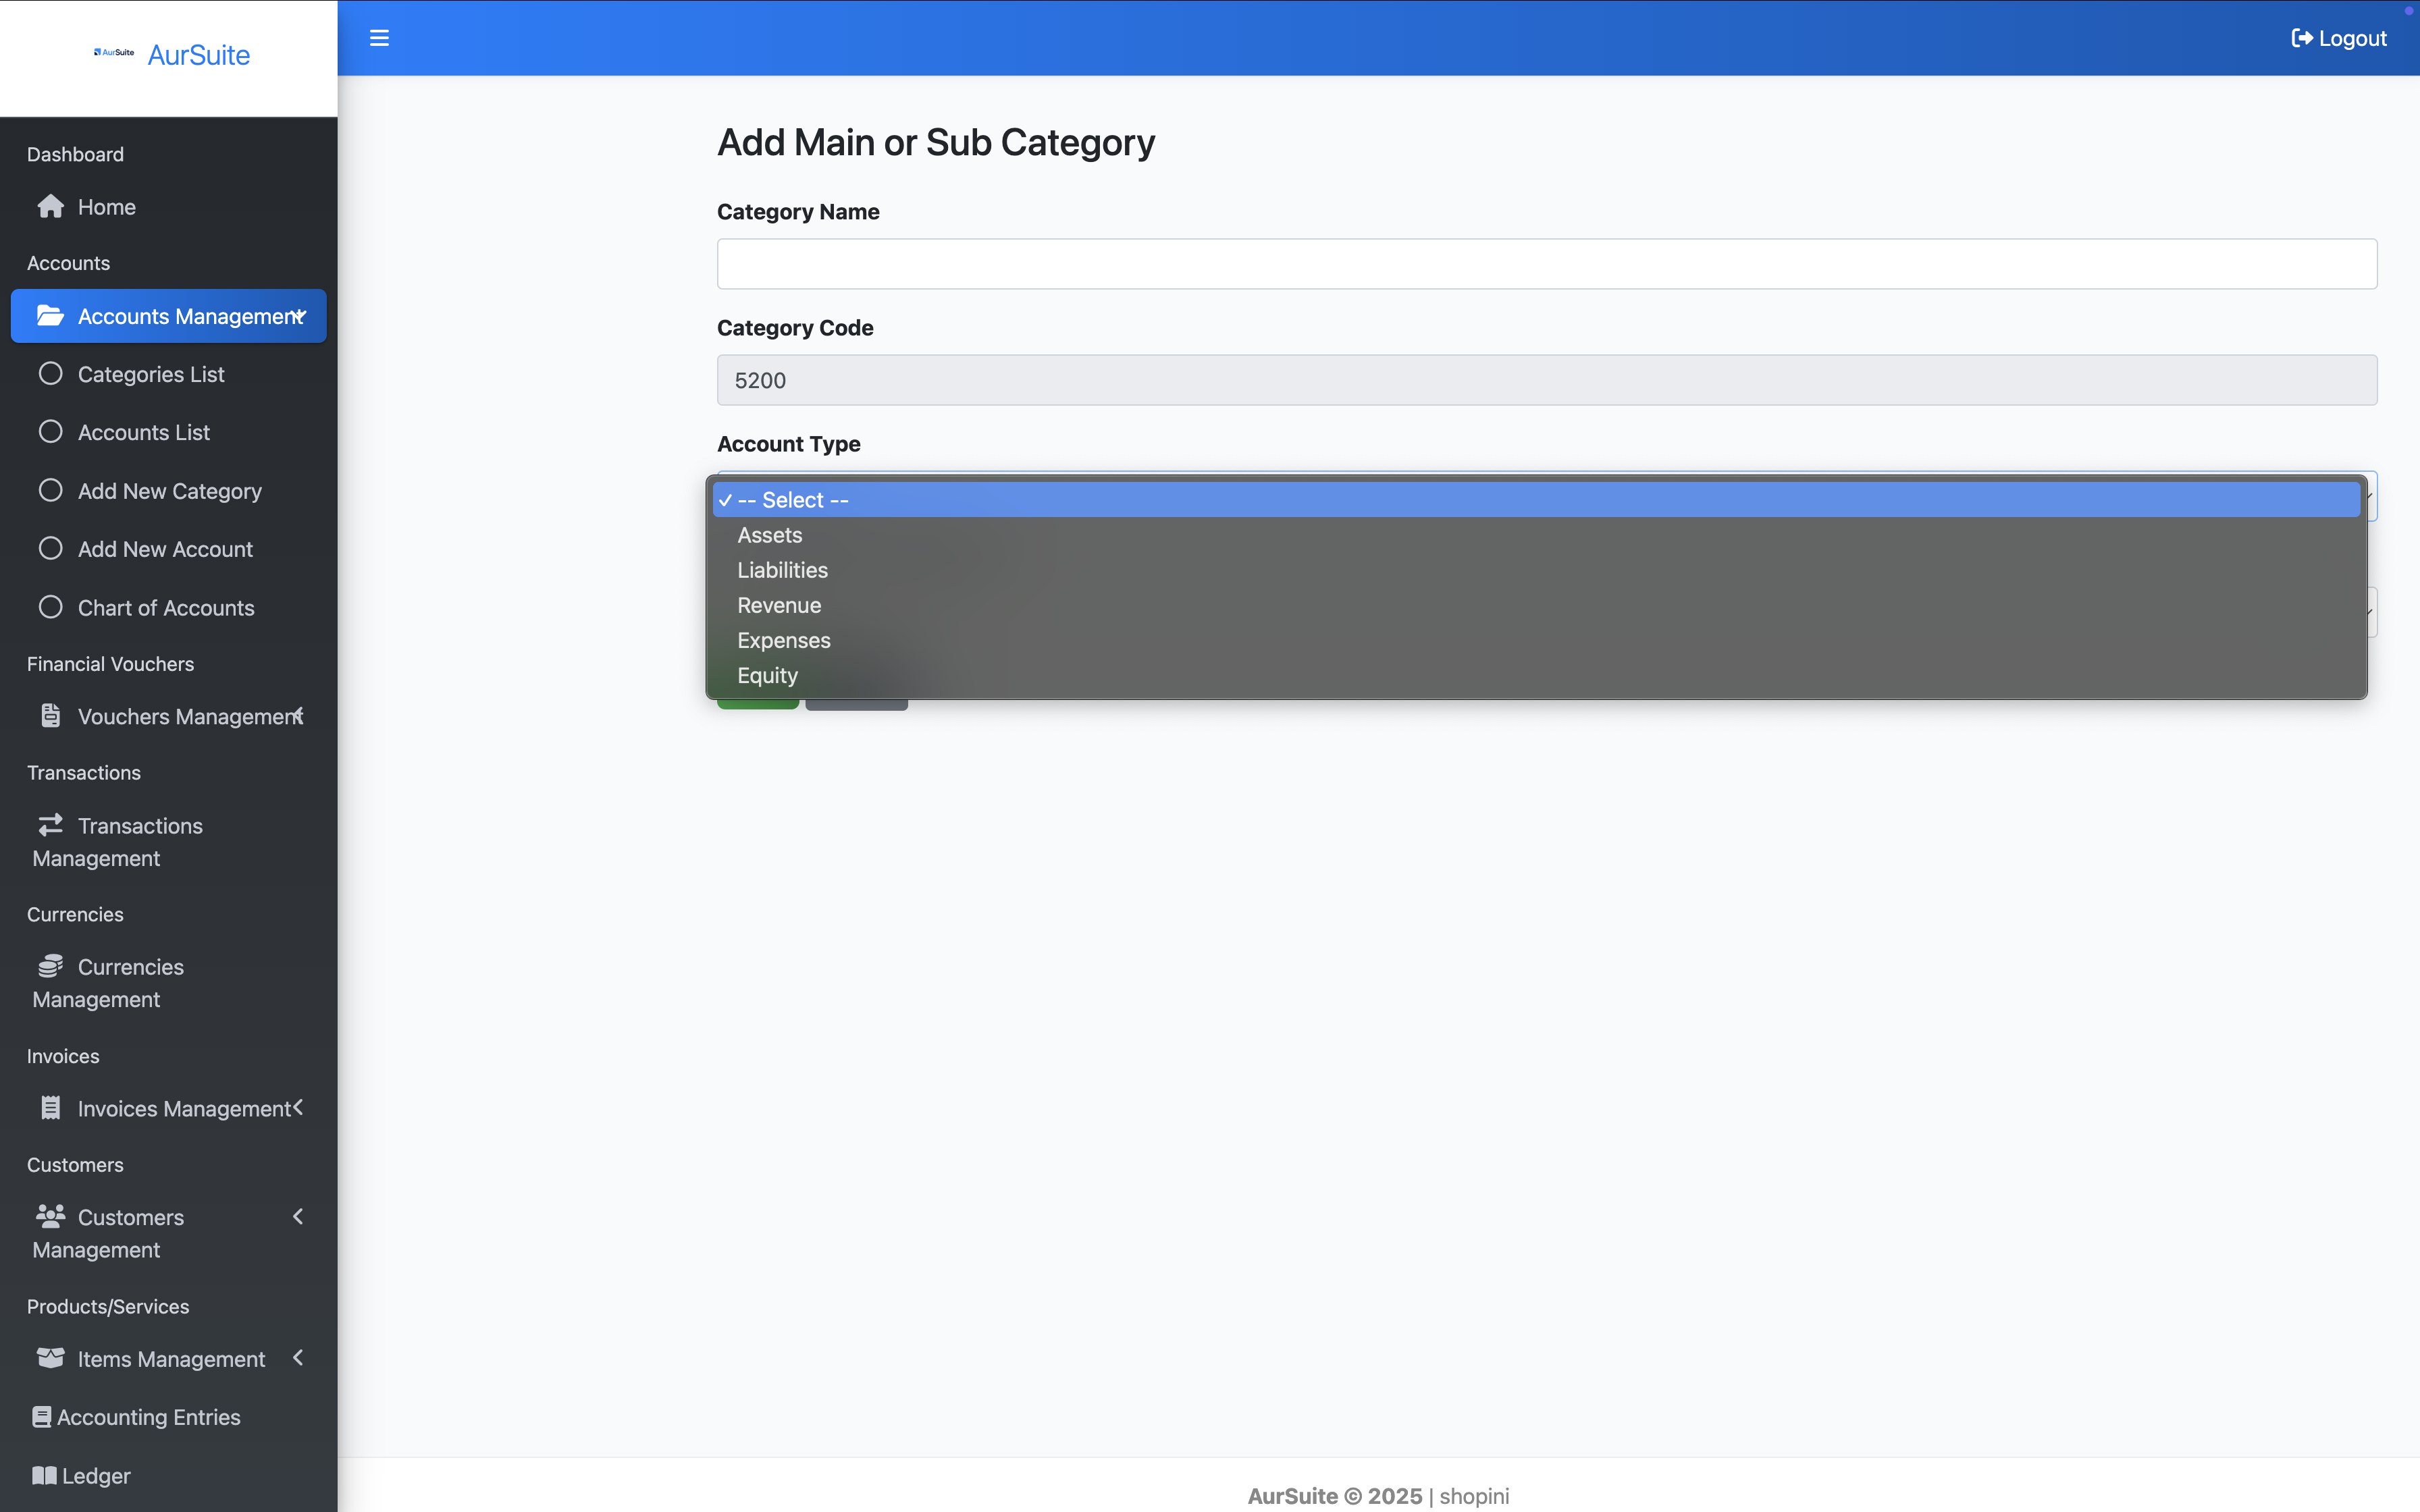Click the Accounts Management folder icon

50,316
